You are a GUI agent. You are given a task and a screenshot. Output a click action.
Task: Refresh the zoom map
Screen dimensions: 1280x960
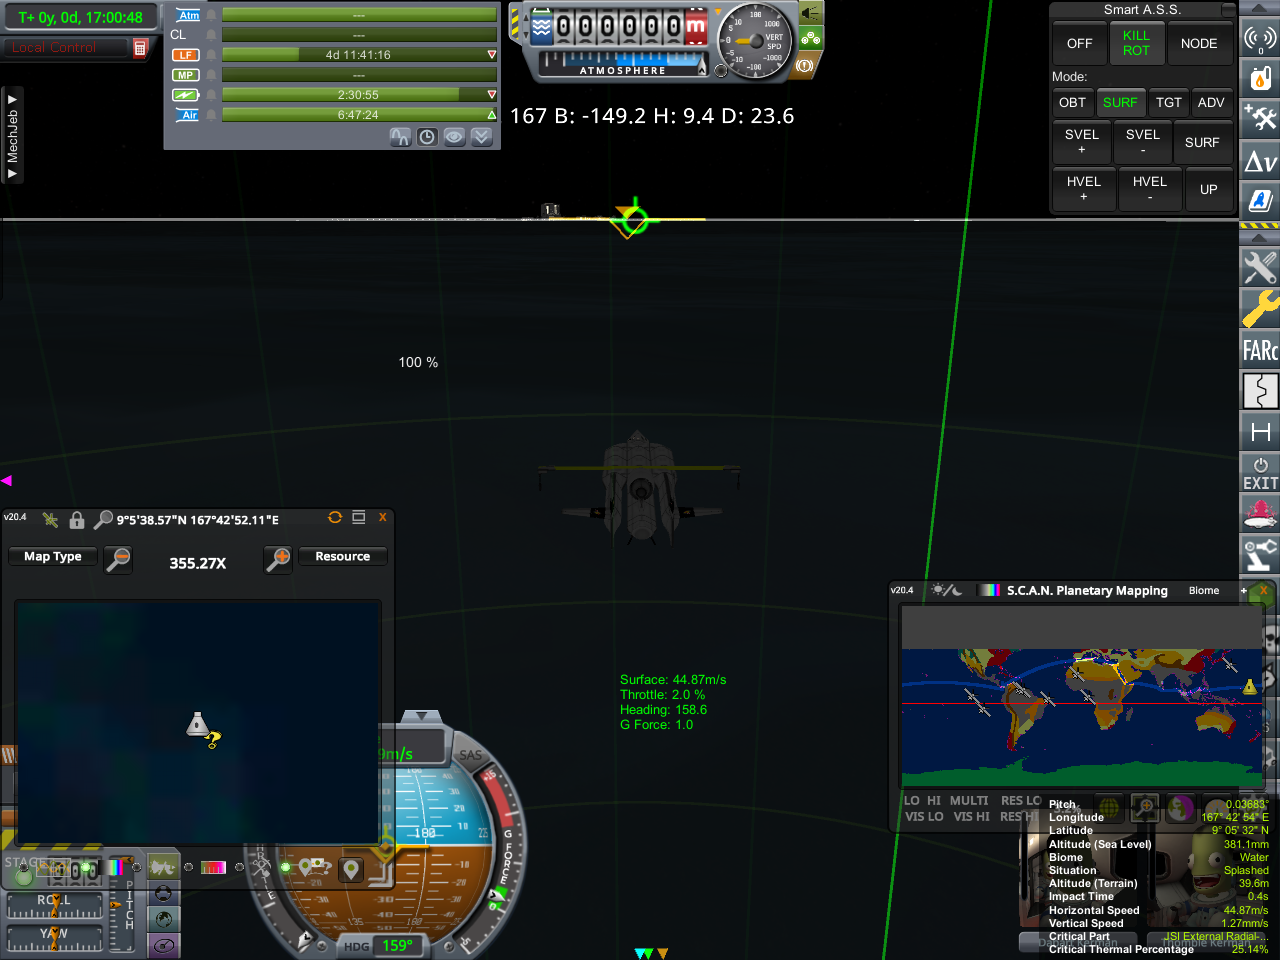click(335, 517)
